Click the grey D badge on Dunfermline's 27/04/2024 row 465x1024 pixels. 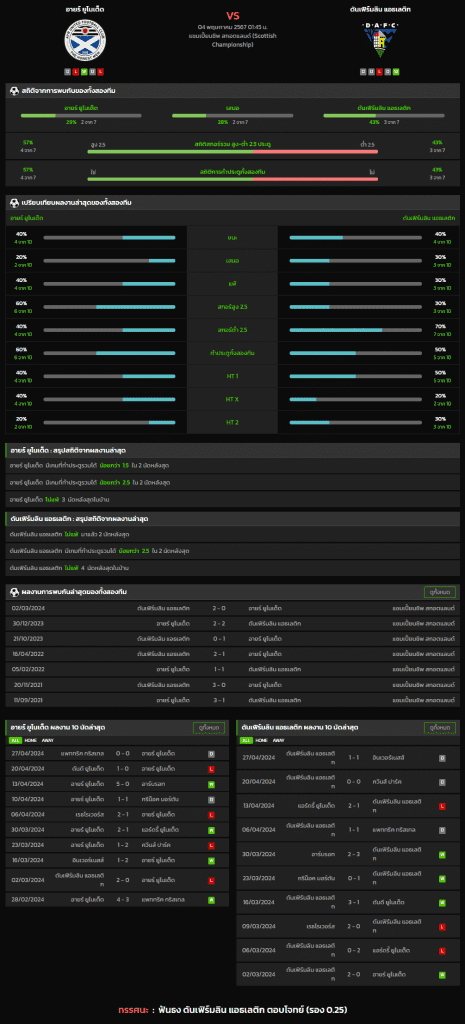coord(442,758)
